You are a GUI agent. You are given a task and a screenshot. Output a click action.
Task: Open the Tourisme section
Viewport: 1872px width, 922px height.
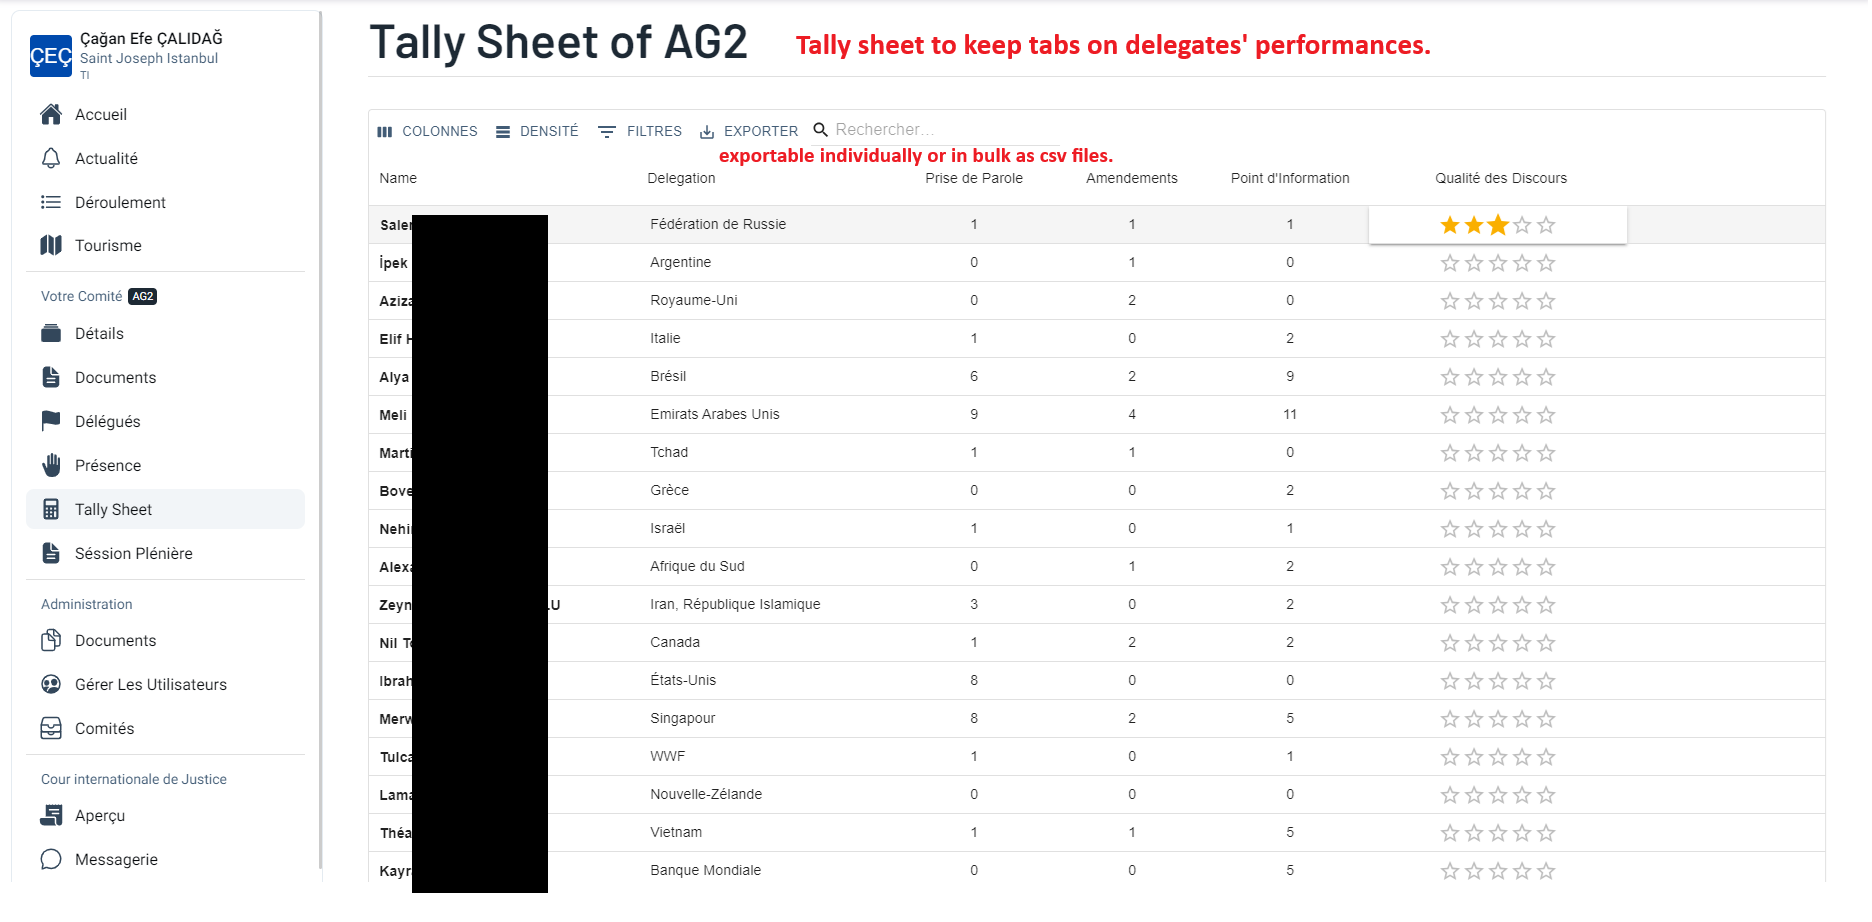[x=107, y=245]
